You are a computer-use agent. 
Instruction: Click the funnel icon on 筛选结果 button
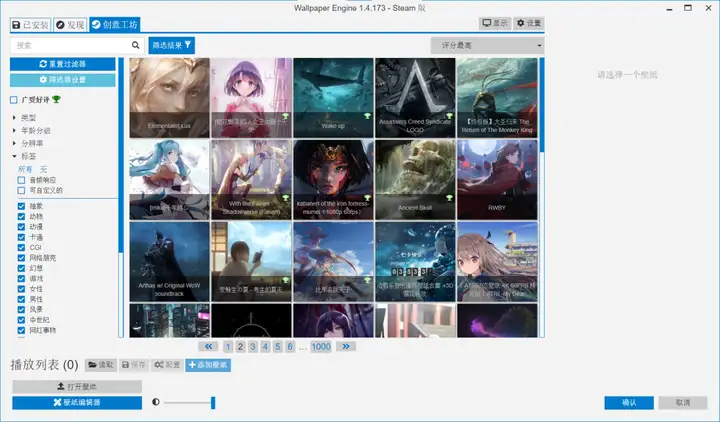click(188, 45)
